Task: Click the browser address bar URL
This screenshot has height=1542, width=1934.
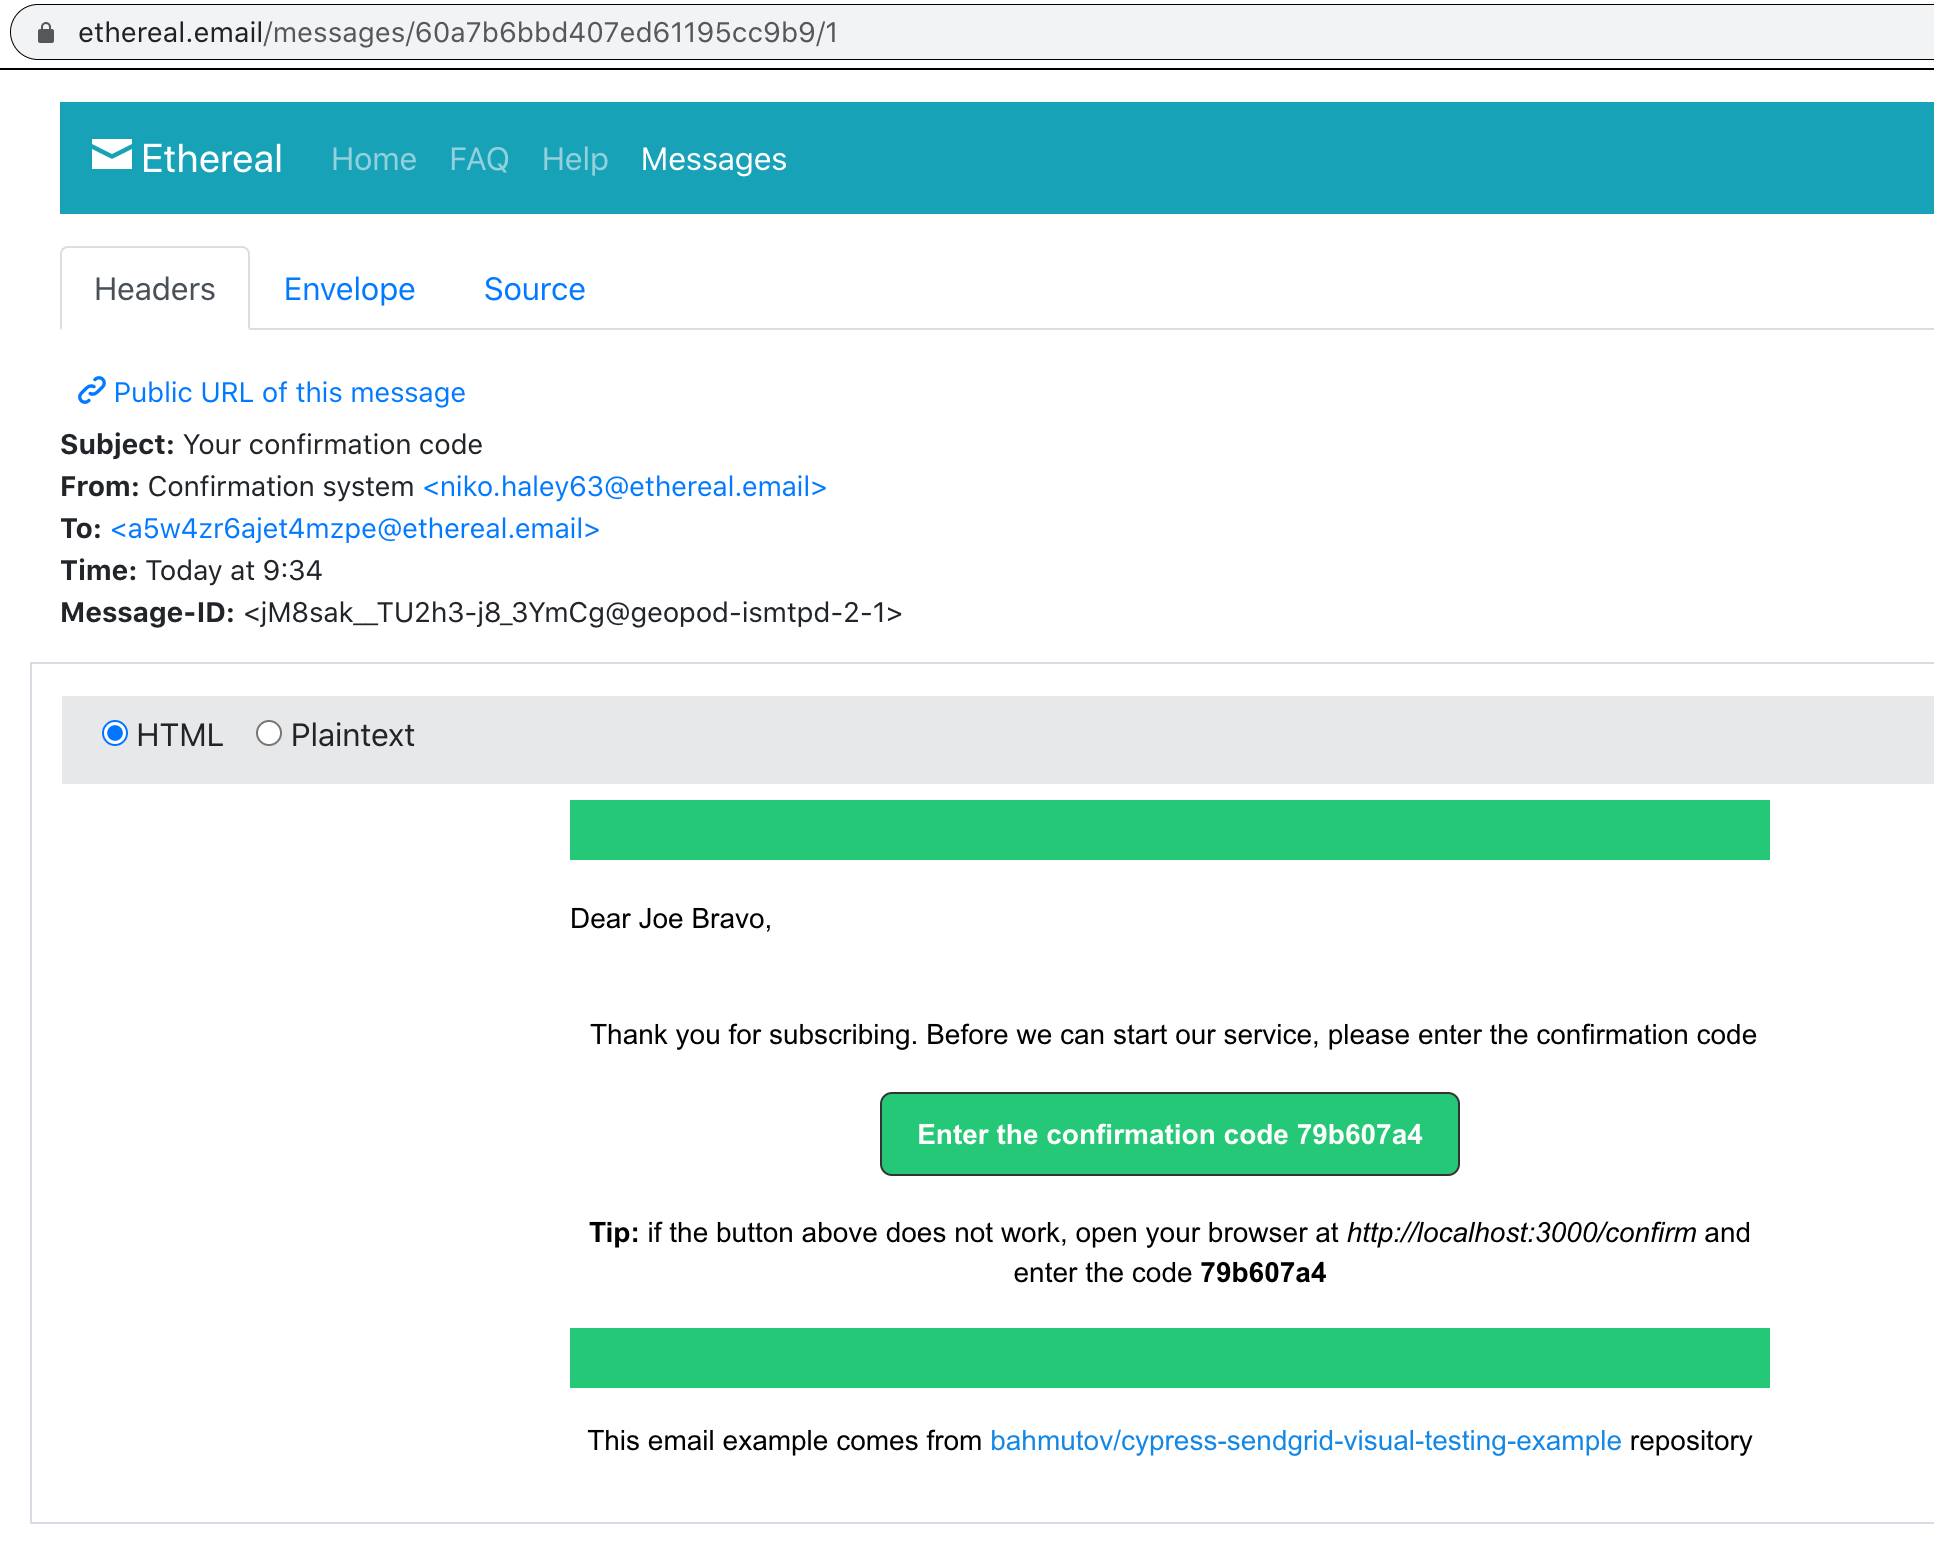Action: point(457,33)
